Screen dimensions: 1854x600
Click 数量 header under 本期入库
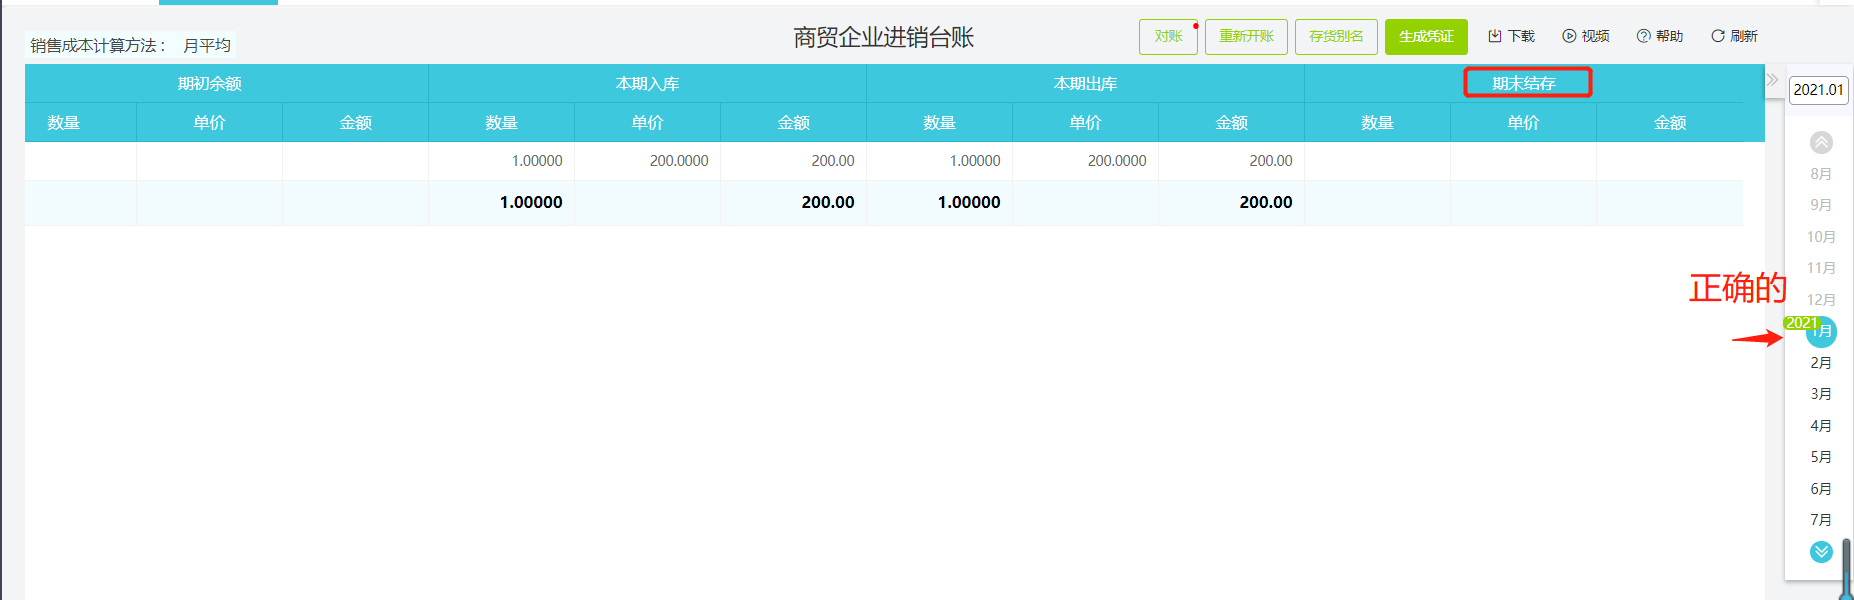coord(501,122)
